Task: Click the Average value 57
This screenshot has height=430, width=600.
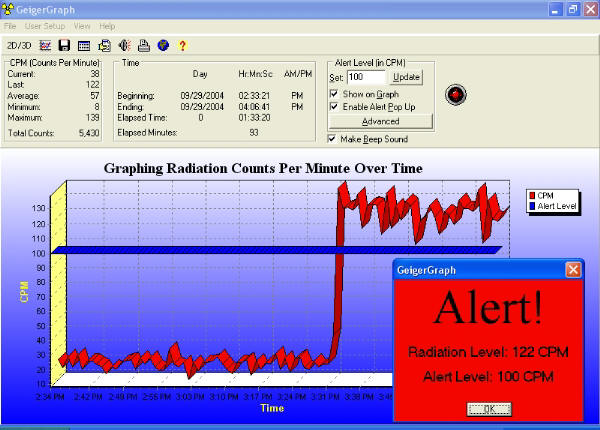Action: click(x=95, y=96)
